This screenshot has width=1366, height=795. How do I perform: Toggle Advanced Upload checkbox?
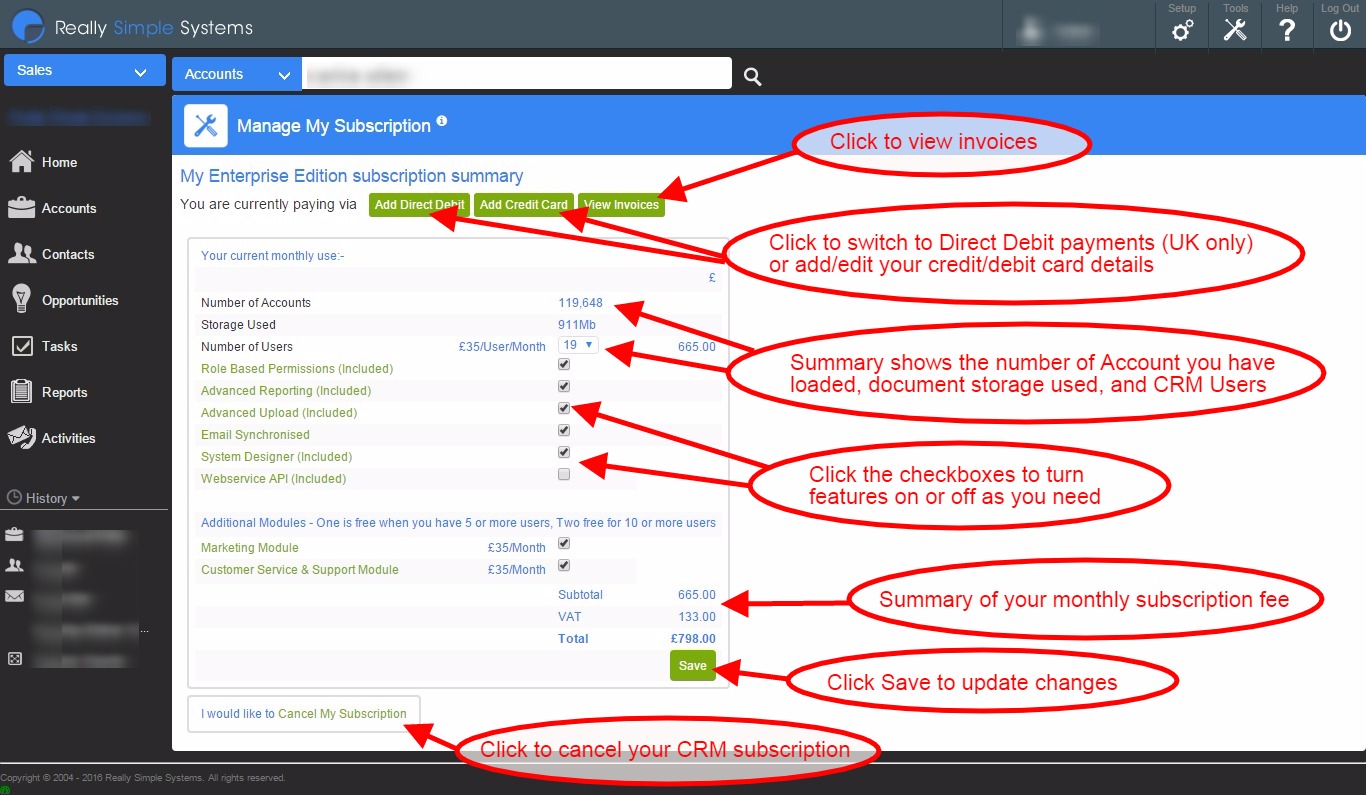pos(564,409)
